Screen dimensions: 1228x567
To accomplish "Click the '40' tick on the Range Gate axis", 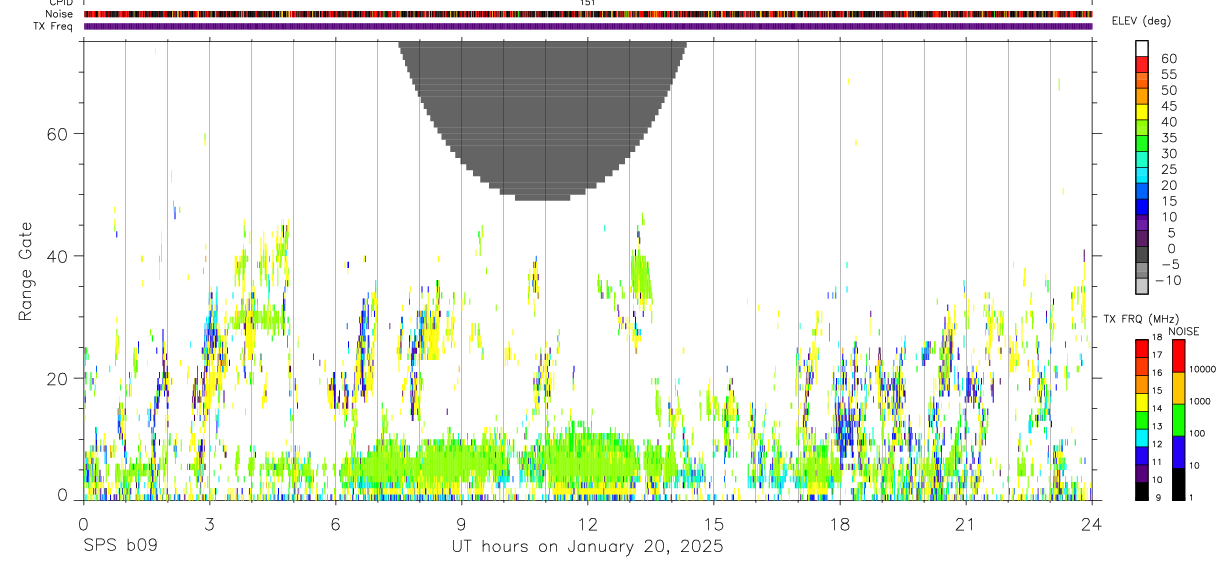I will point(59,256).
